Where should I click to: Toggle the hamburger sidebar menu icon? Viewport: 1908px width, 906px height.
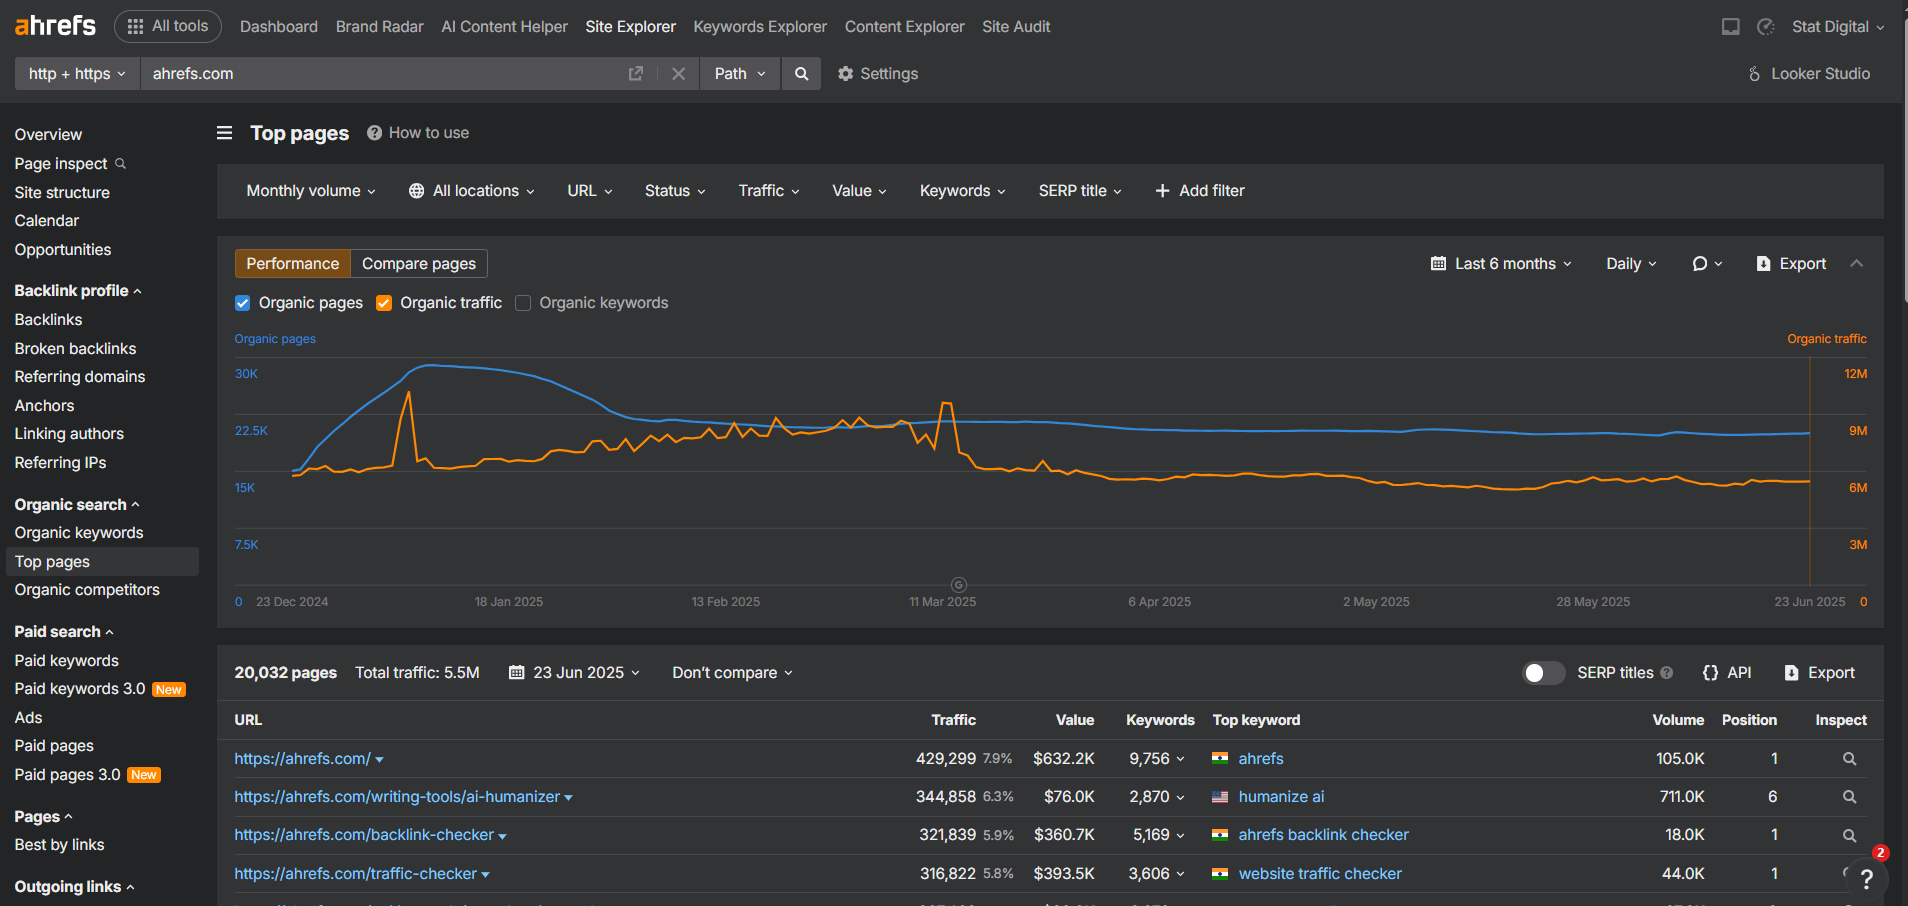click(x=225, y=133)
